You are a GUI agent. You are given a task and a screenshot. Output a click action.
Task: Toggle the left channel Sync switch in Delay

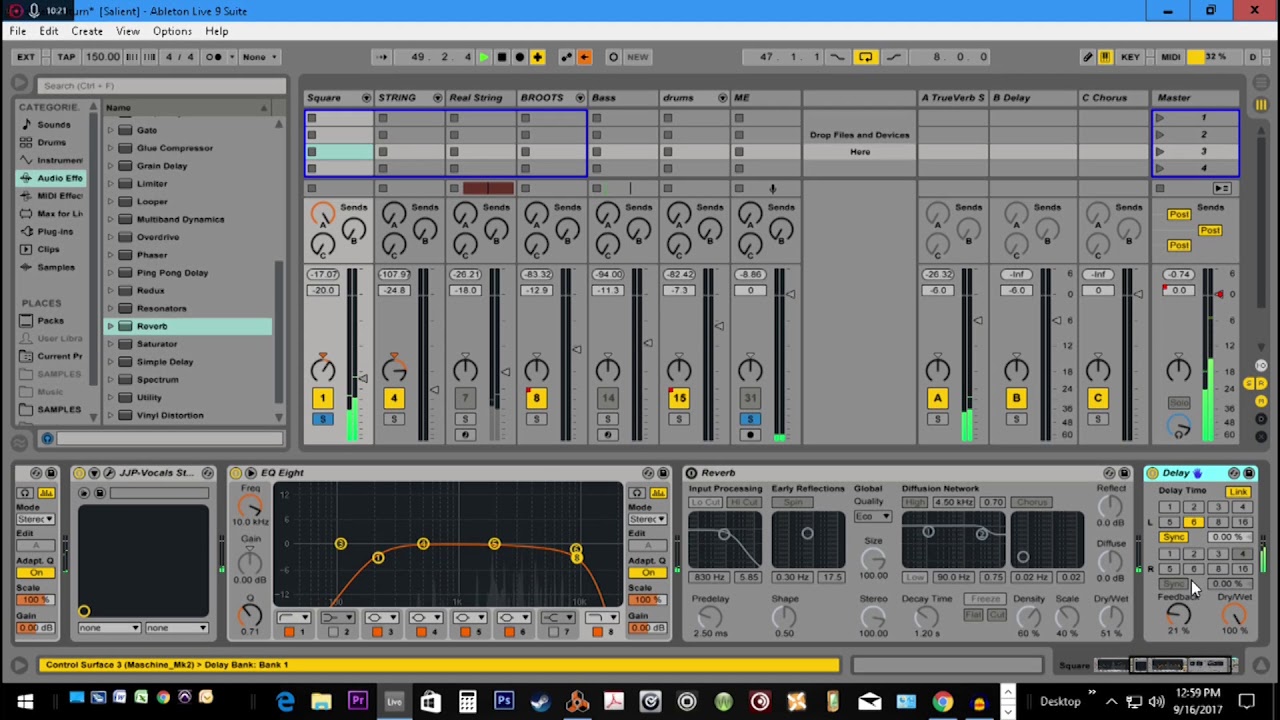[x=1173, y=538]
